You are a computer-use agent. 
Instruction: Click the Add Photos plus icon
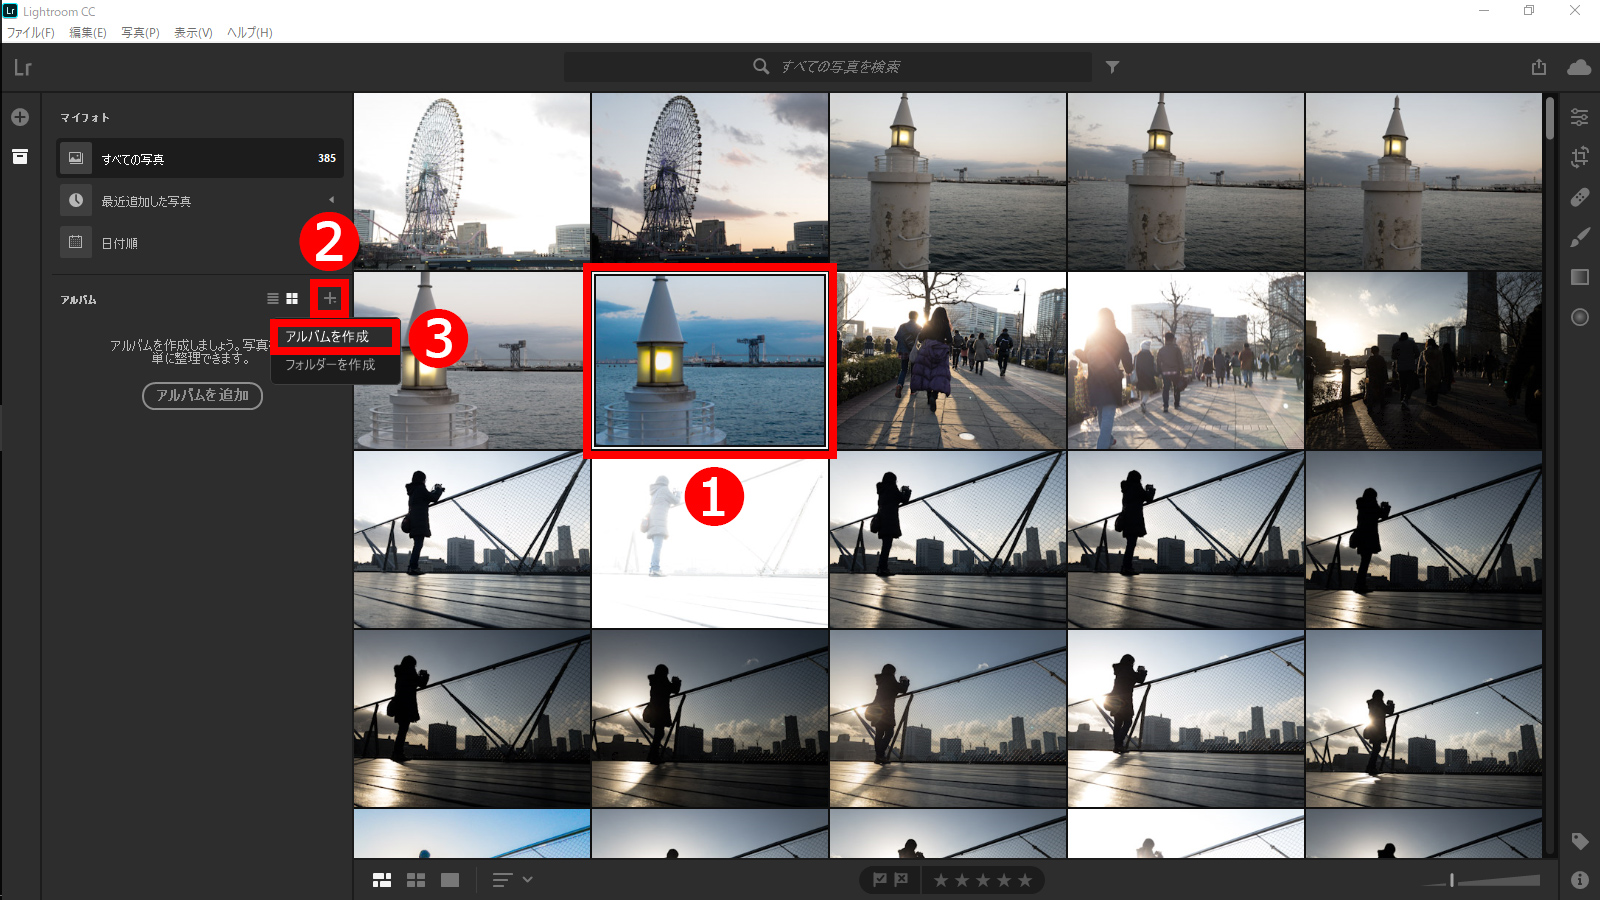[x=20, y=117]
